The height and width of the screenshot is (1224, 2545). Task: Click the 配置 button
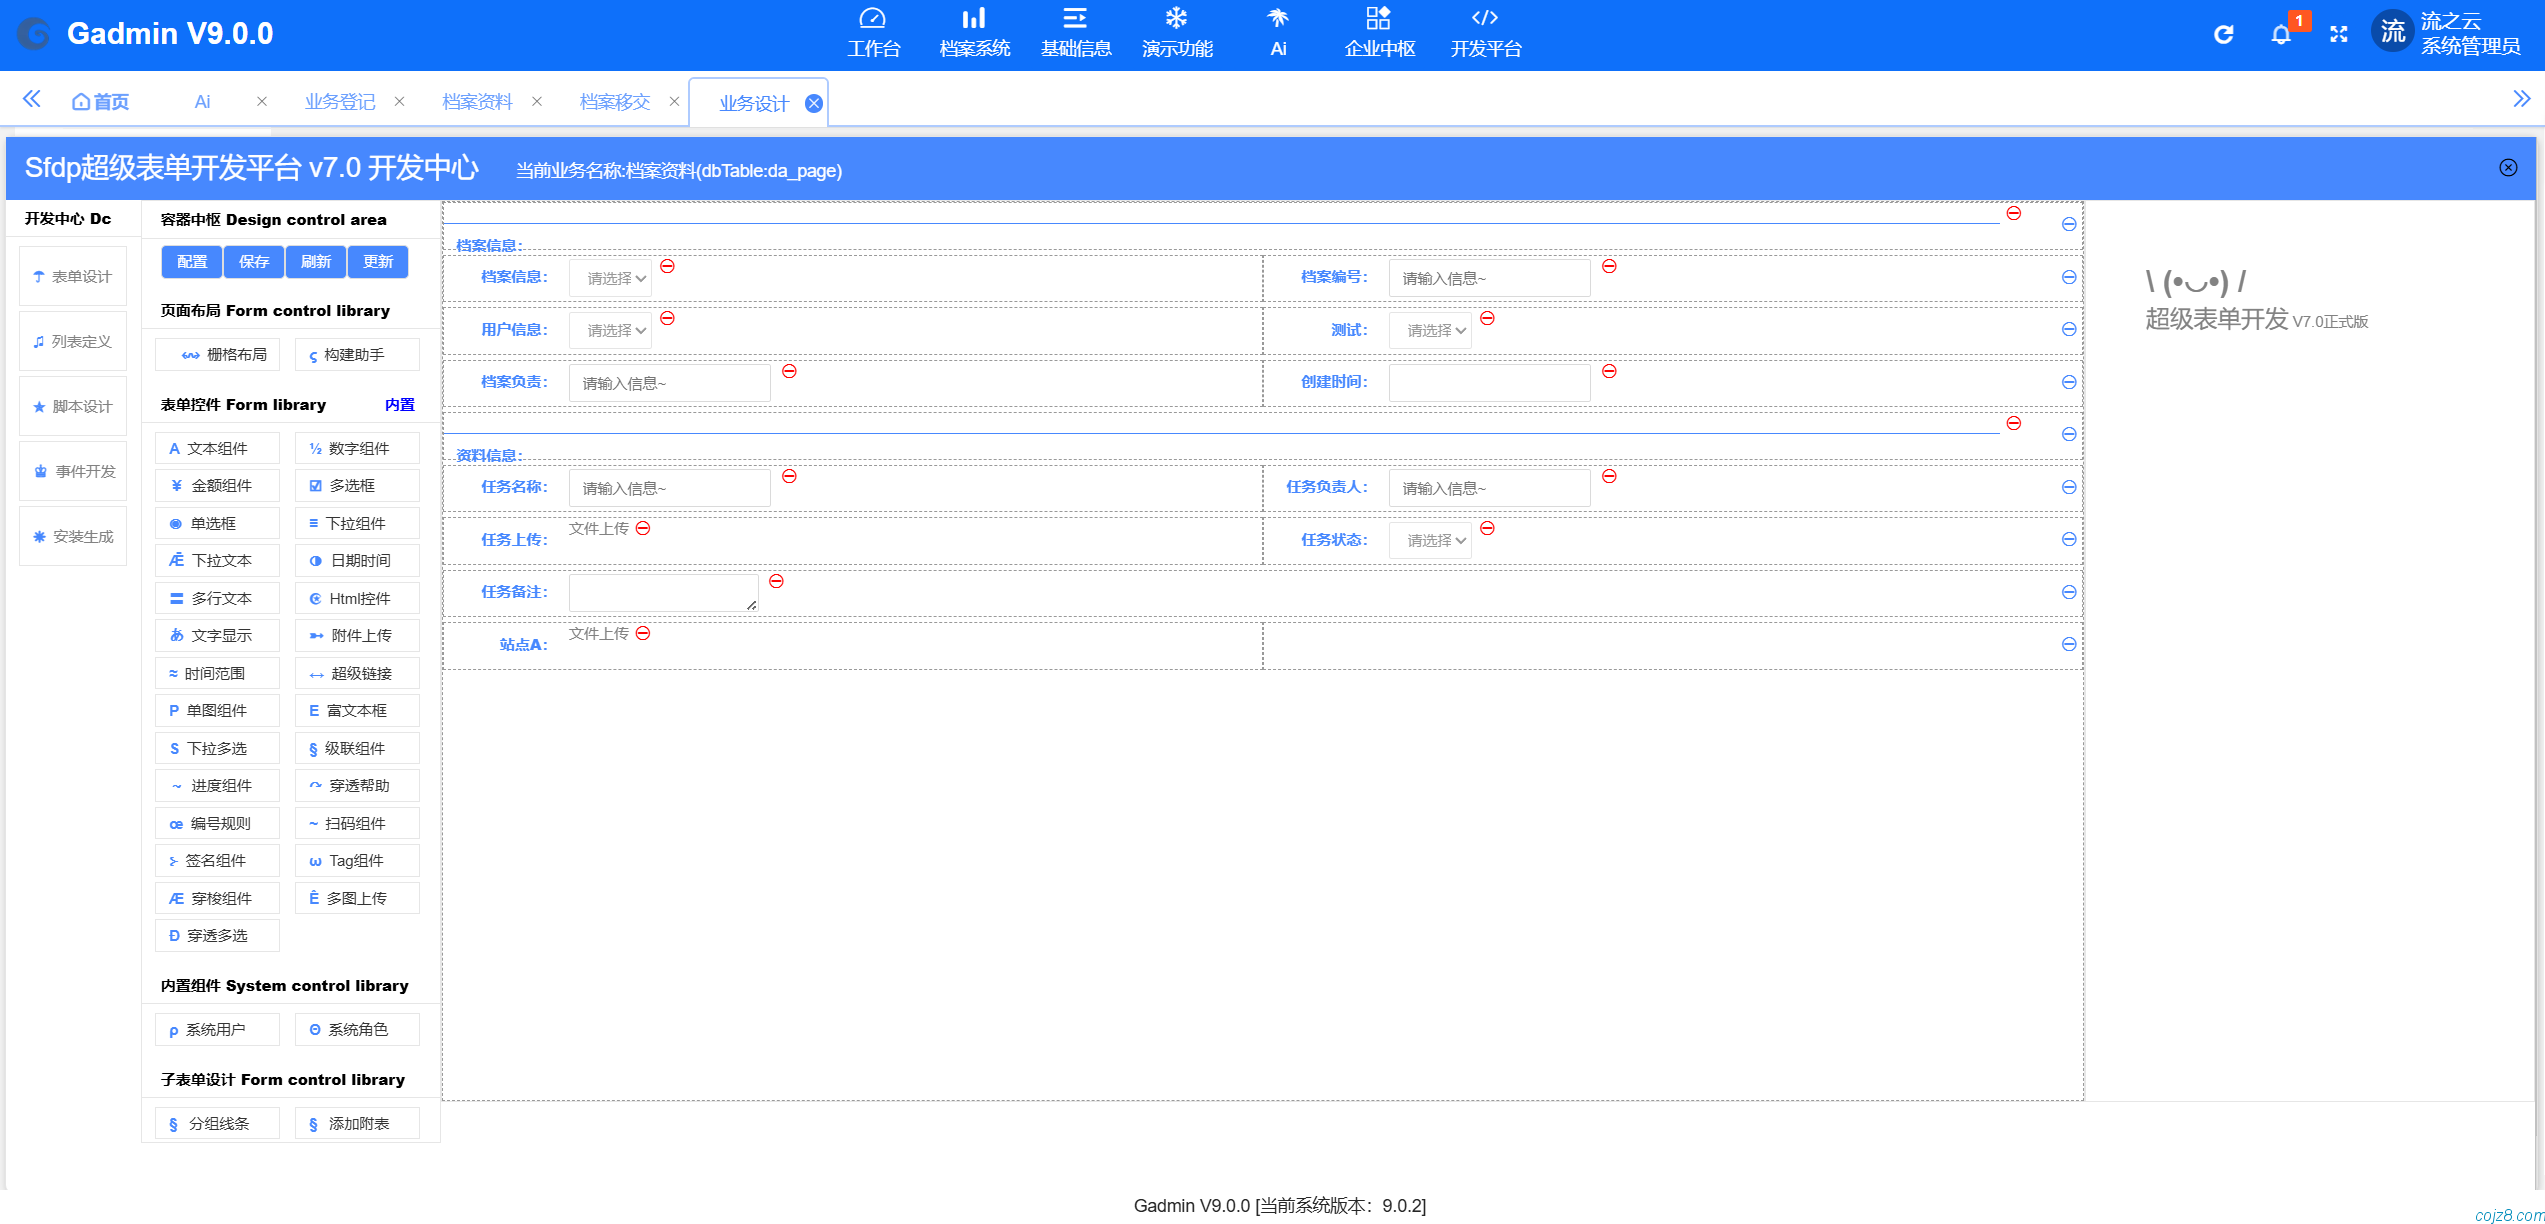pos(192,262)
